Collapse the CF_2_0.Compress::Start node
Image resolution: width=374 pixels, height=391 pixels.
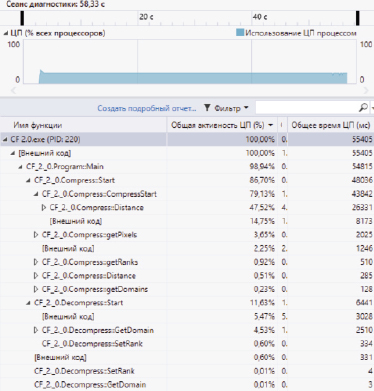29,181
